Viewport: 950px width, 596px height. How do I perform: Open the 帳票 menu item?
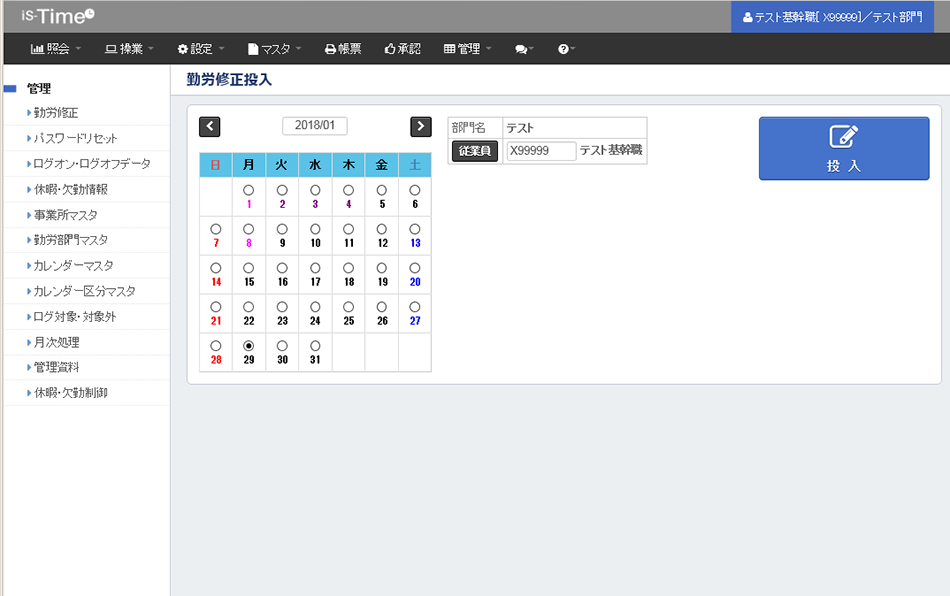coord(343,49)
